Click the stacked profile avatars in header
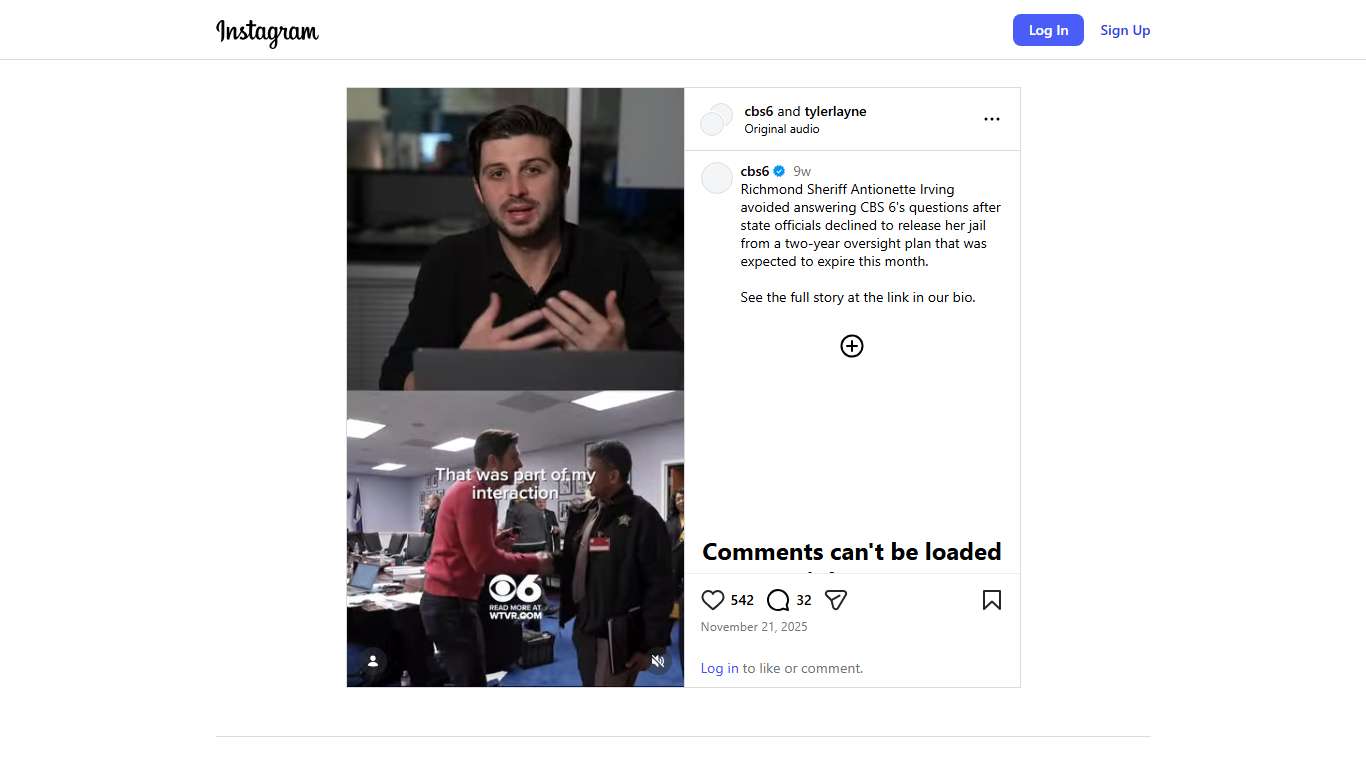The height and width of the screenshot is (768, 1366). (x=716, y=119)
